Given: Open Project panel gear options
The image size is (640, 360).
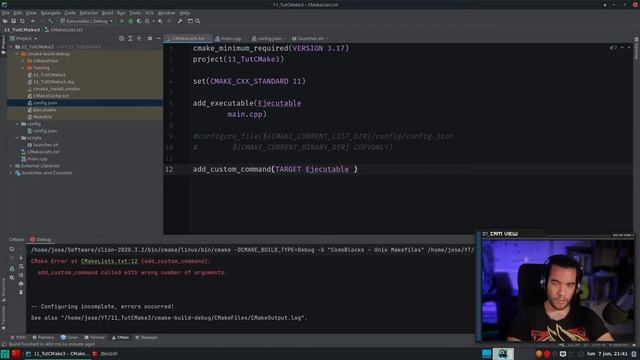Looking at the screenshot, I should click(x=150, y=38).
